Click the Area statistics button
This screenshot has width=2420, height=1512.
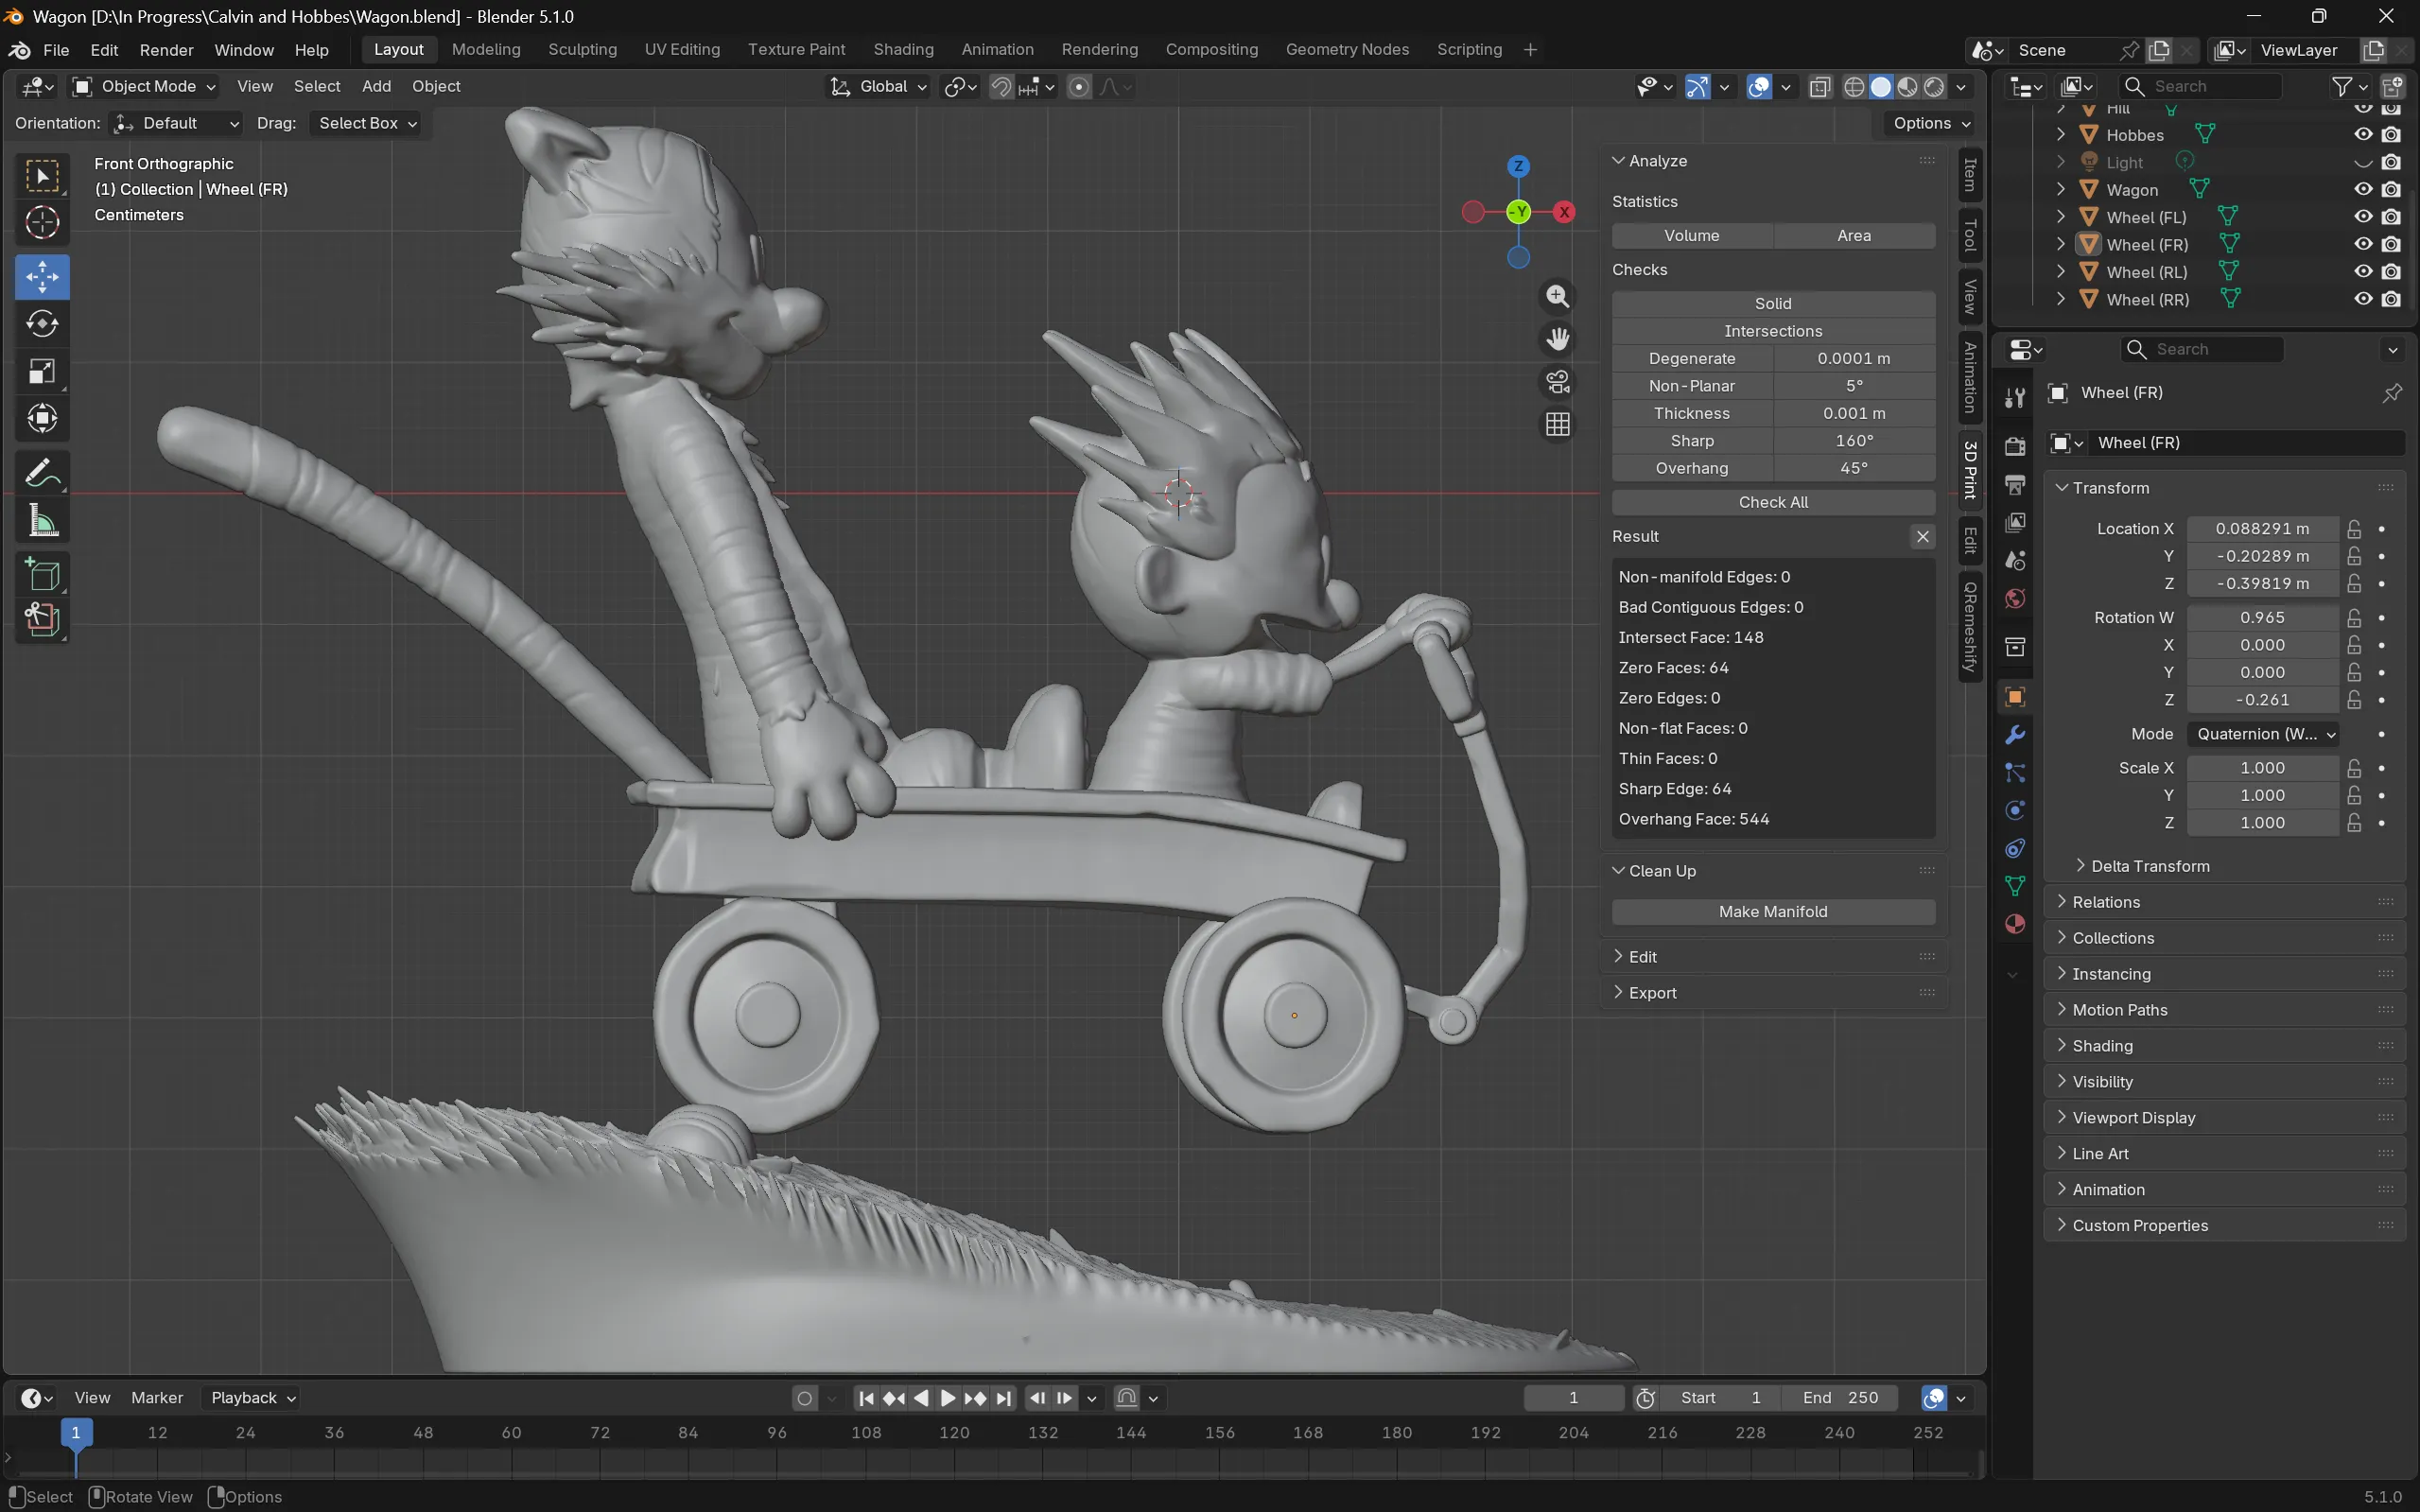(1854, 236)
